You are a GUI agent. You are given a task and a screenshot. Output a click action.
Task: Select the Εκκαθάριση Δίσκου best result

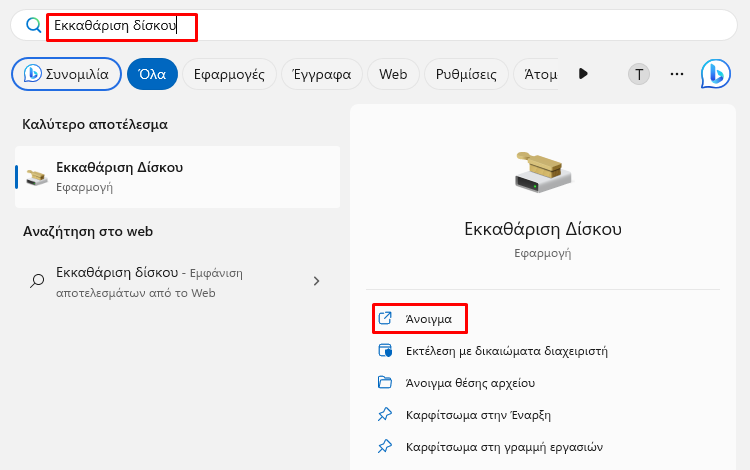177,177
